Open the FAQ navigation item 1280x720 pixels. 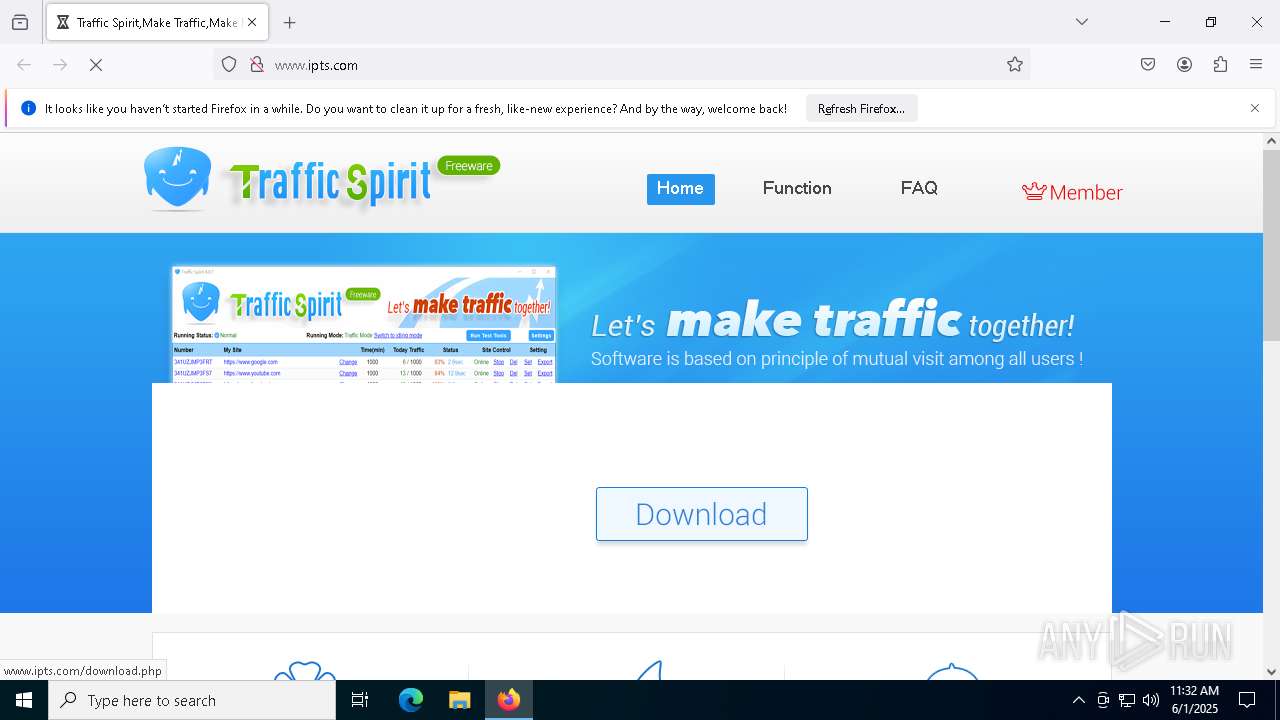[x=919, y=188]
